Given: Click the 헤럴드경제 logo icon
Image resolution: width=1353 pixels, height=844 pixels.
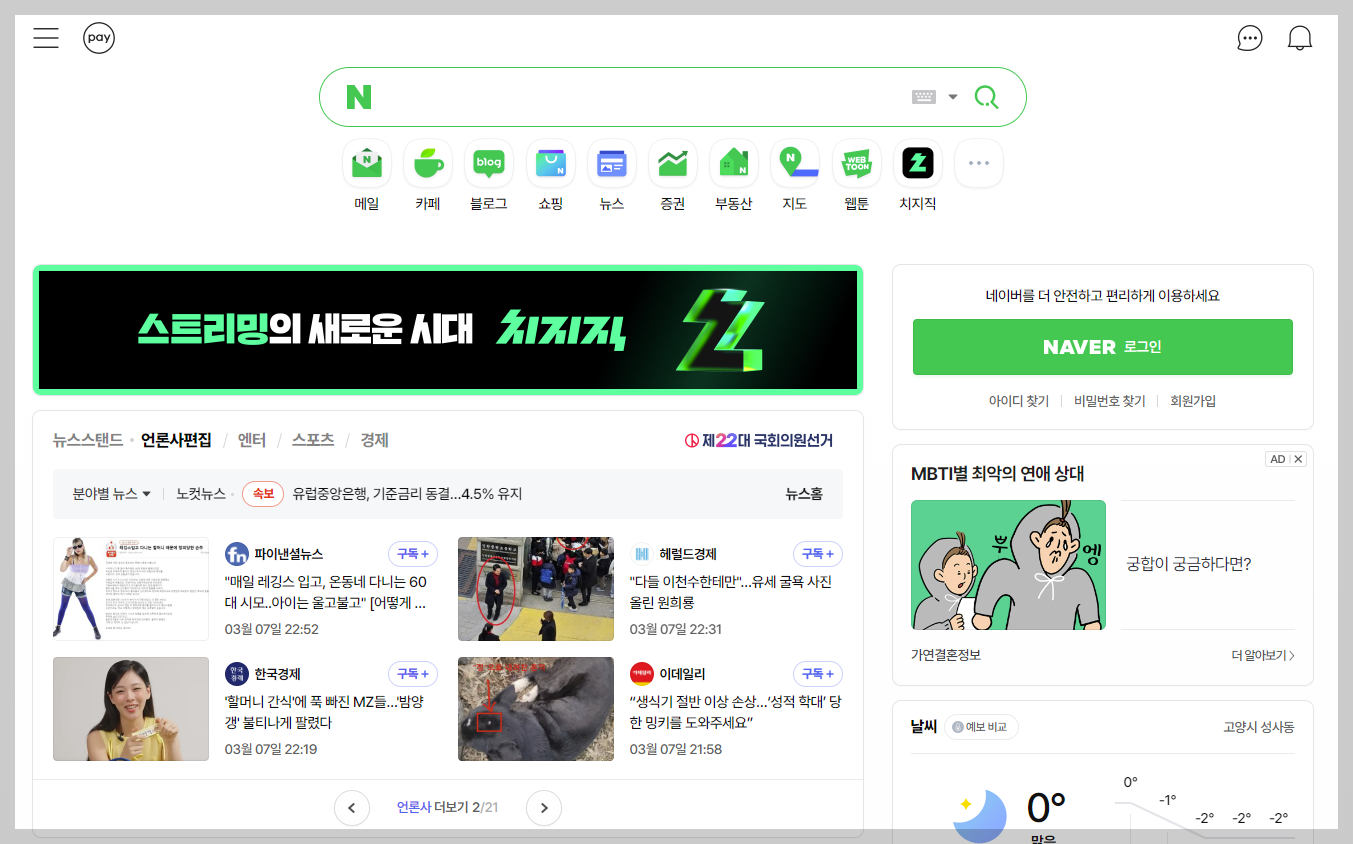Looking at the screenshot, I should coord(642,554).
